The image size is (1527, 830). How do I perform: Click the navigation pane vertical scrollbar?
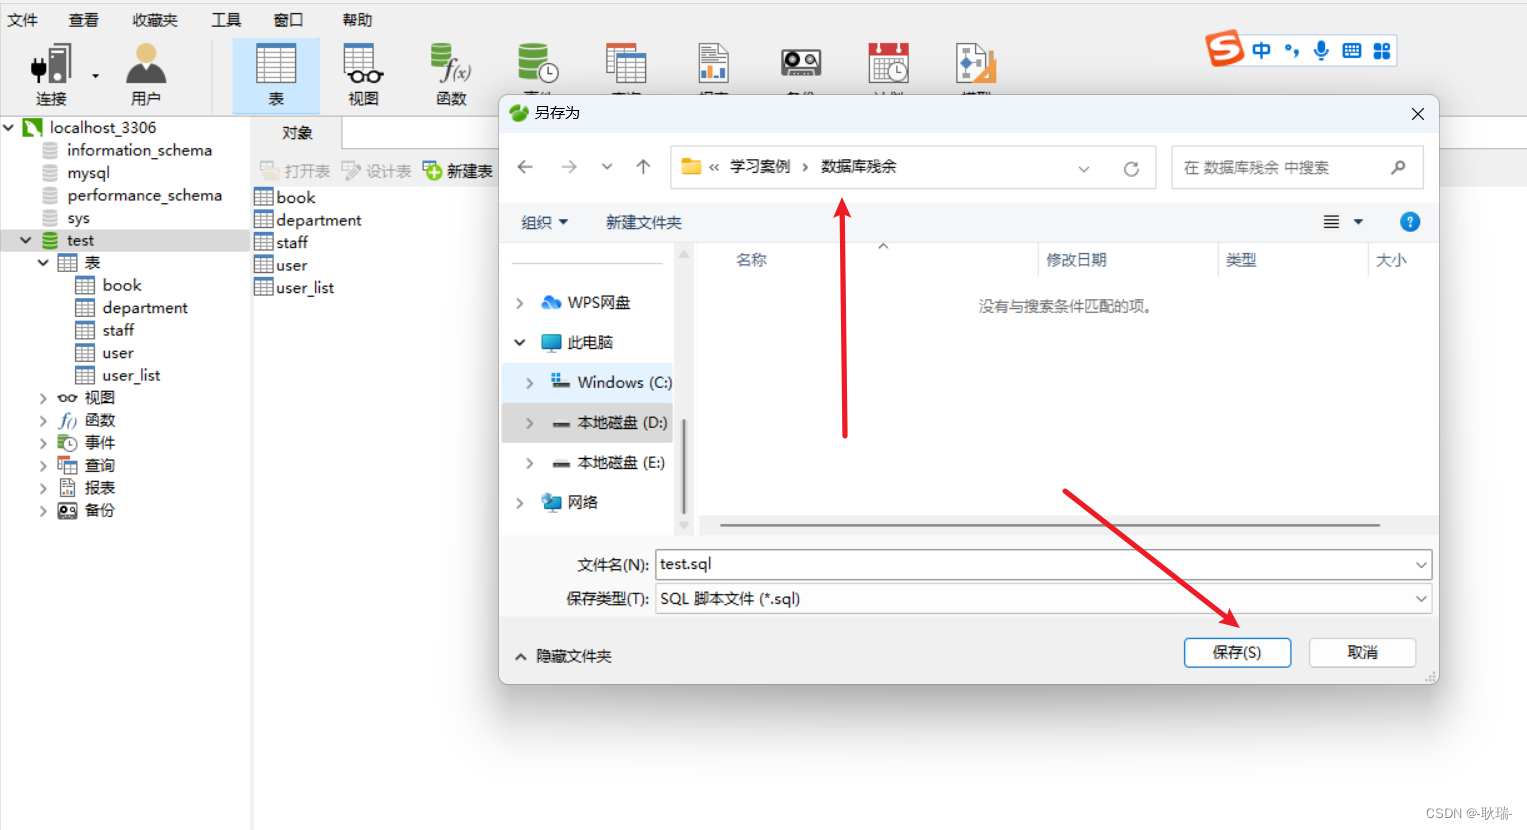pyautogui.click(x=684, y=466)
